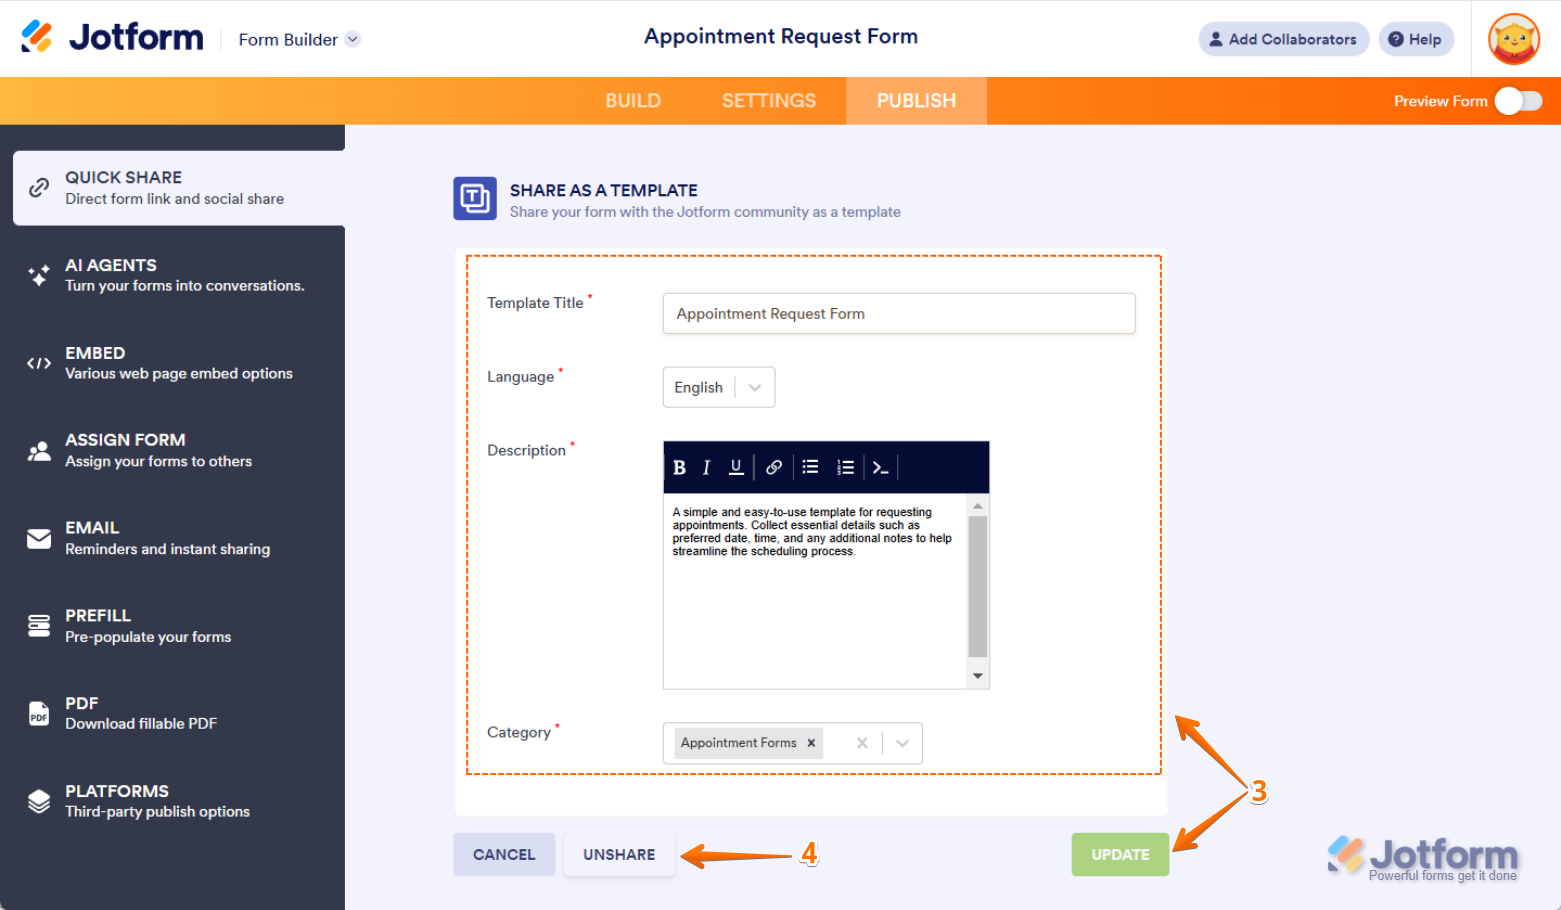Click the PDF file icon

[39, 713]
